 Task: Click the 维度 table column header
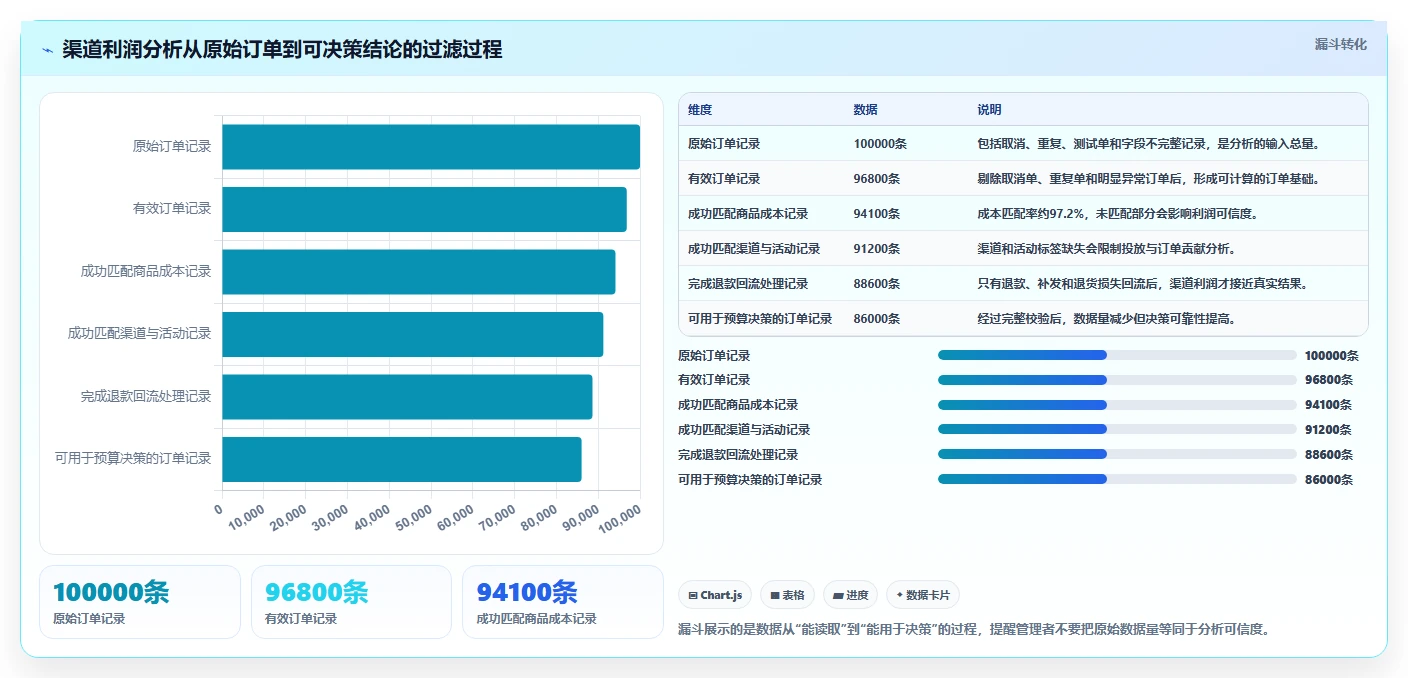point(700,110)
